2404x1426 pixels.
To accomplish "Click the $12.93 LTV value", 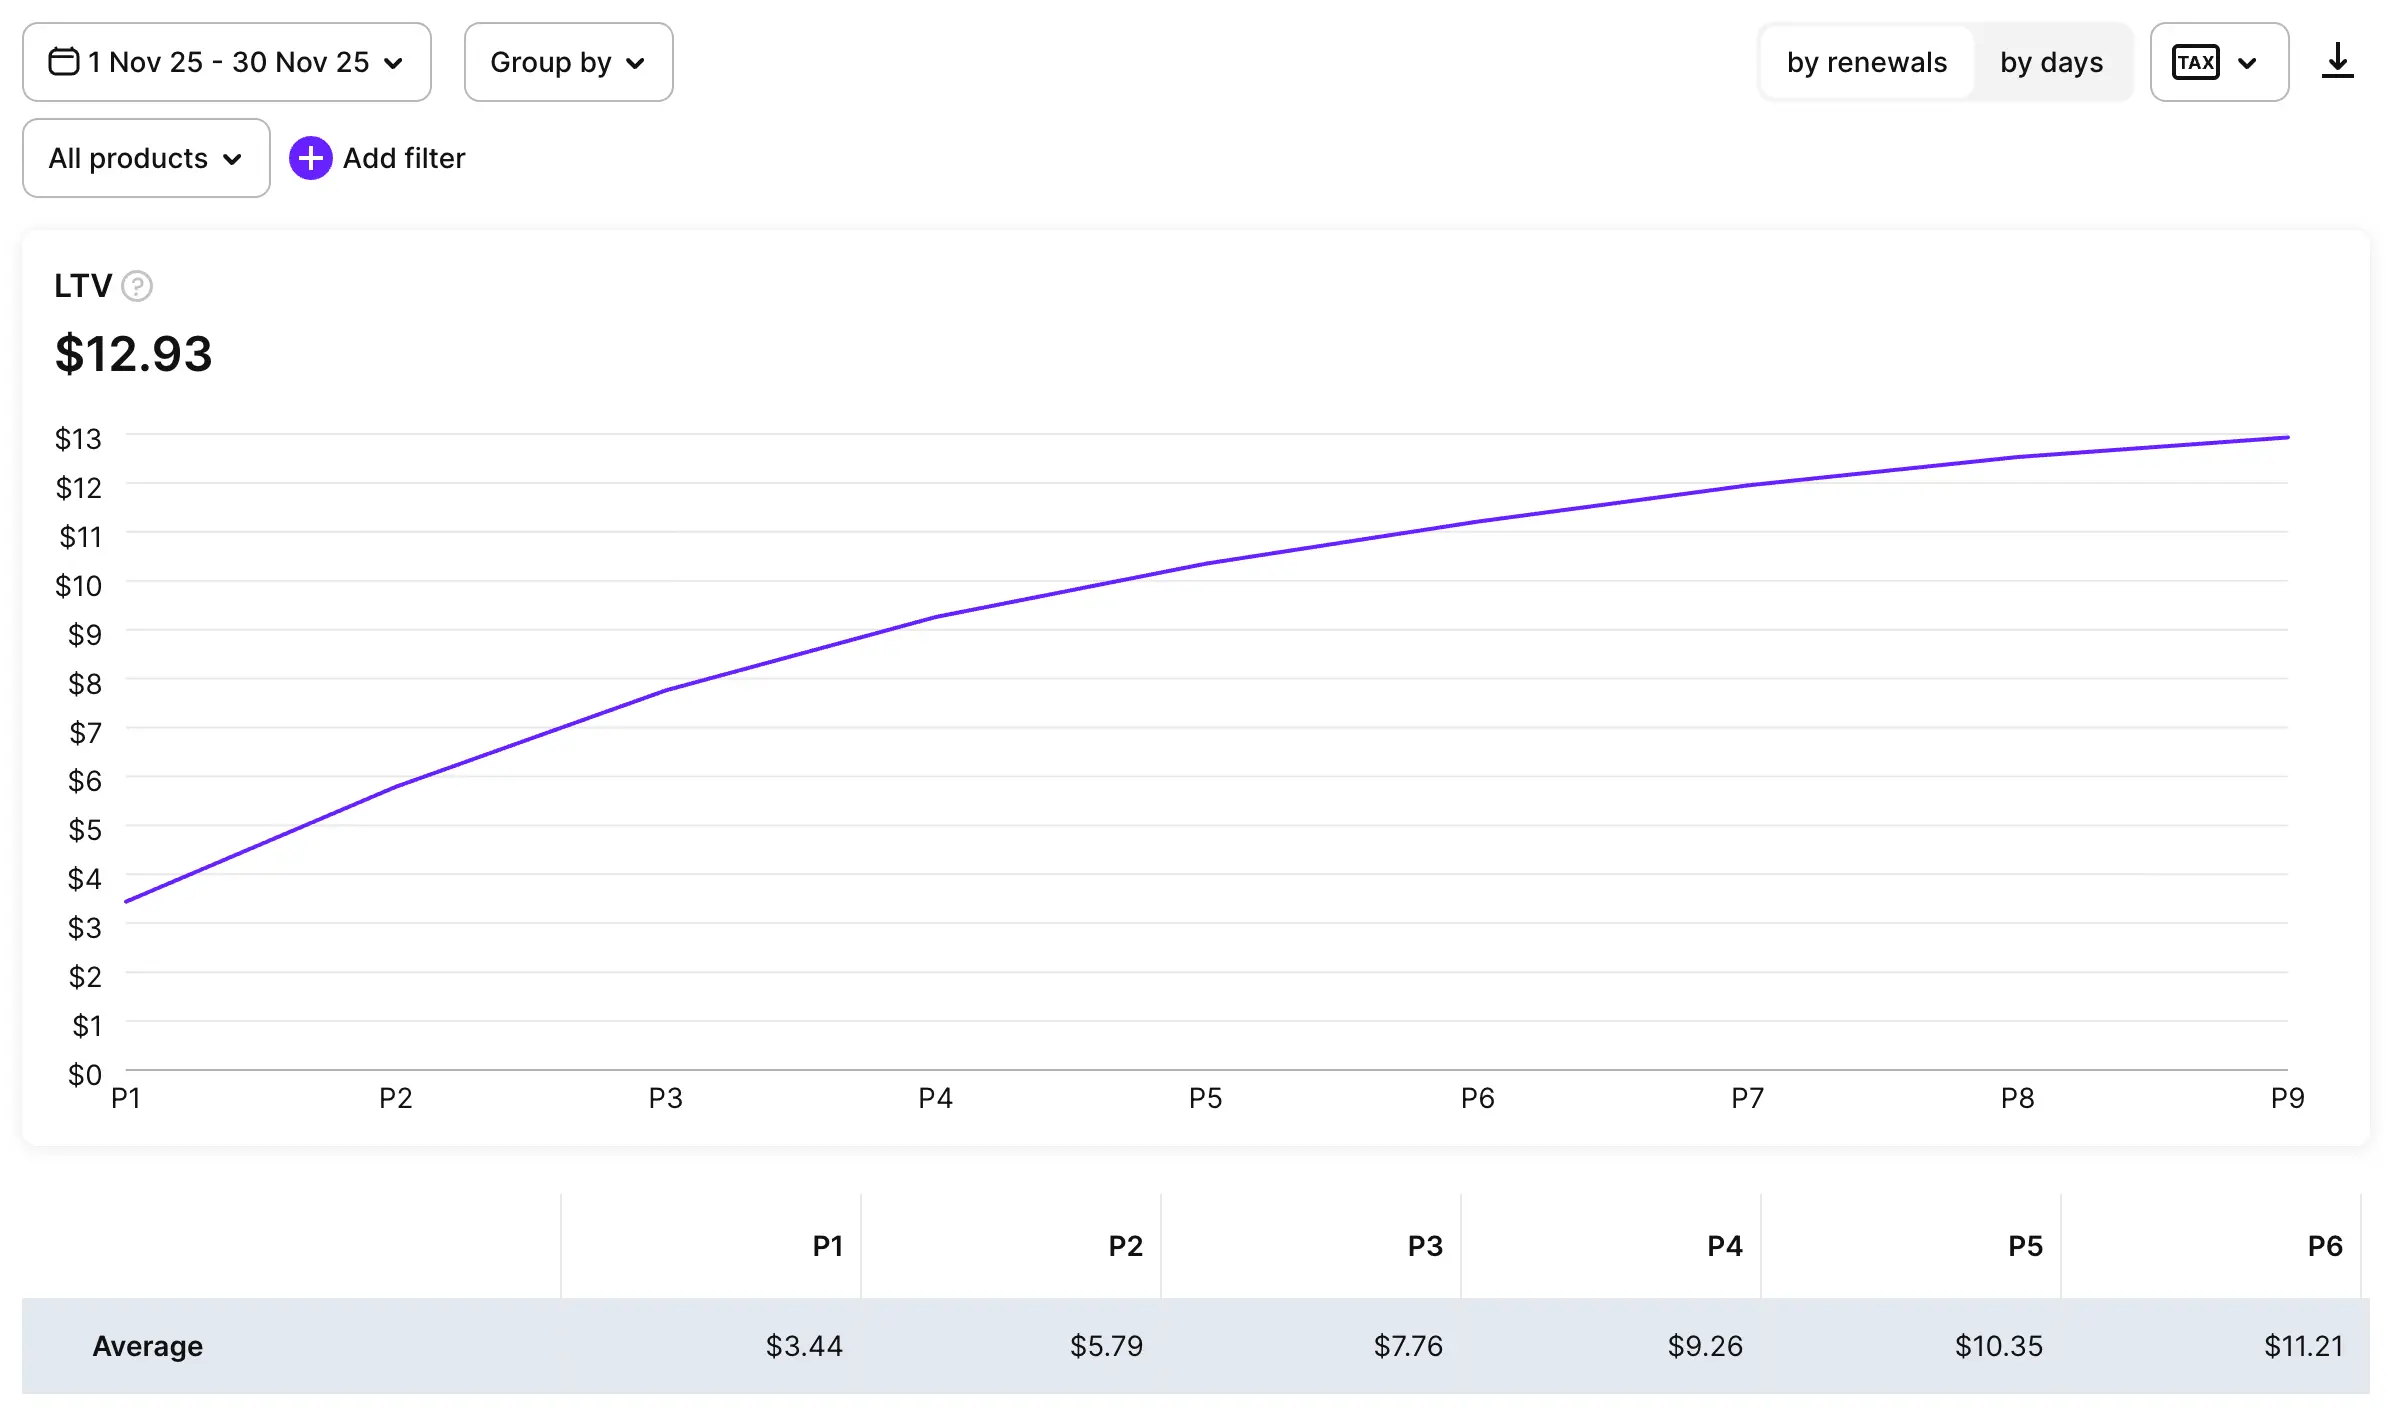I will tap(134, 352).
